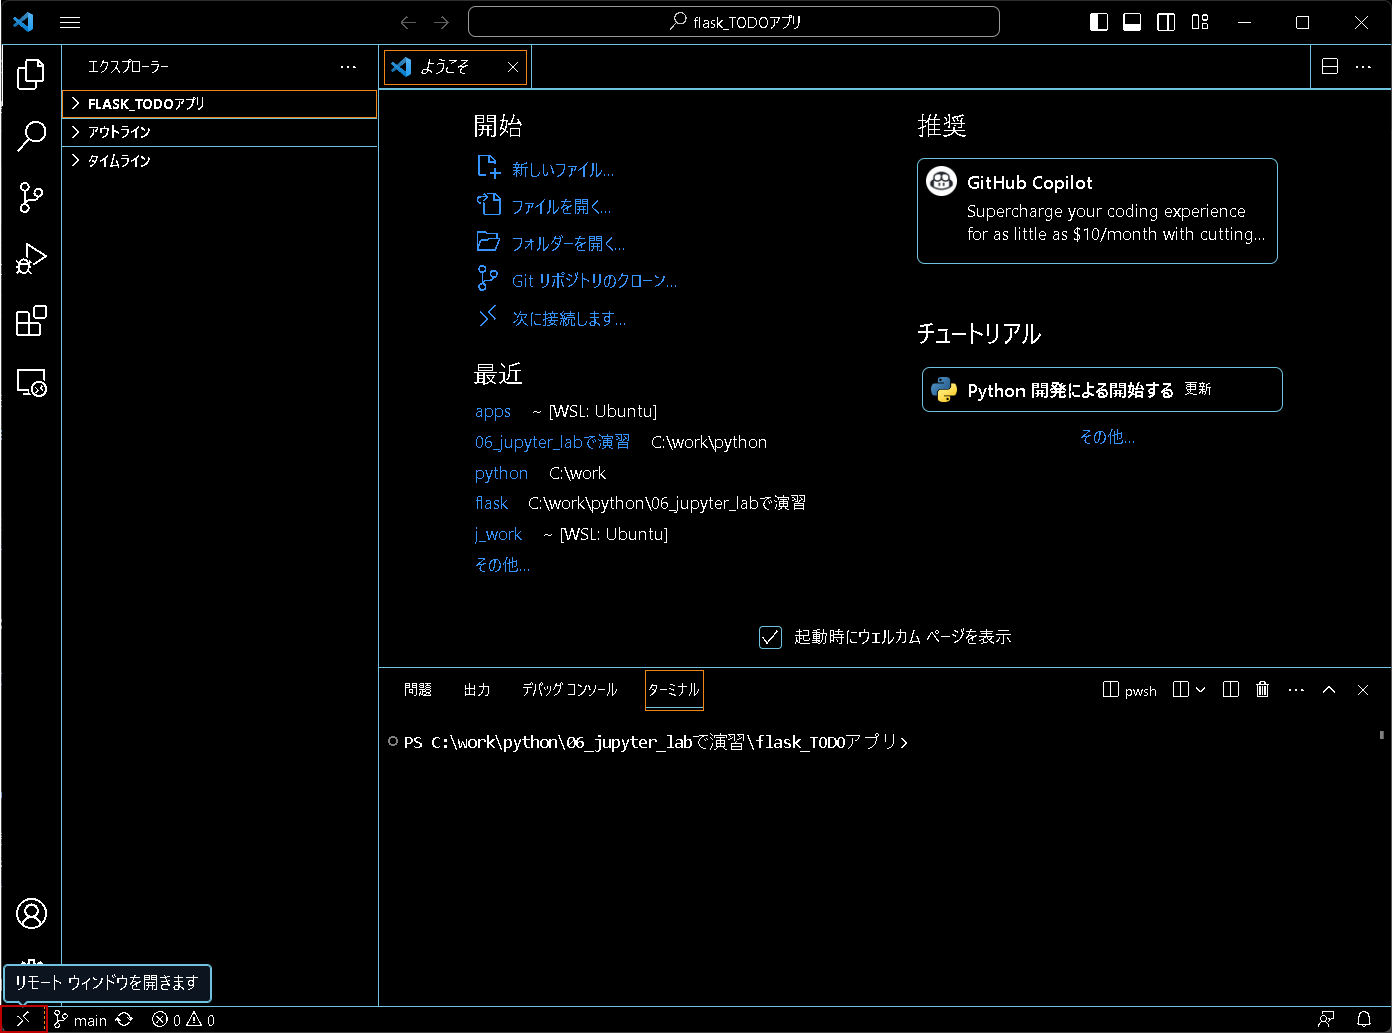This screenshot has height=1033, width=1392.
Task: Open recent flask folder
Action: tap(491, 503)
